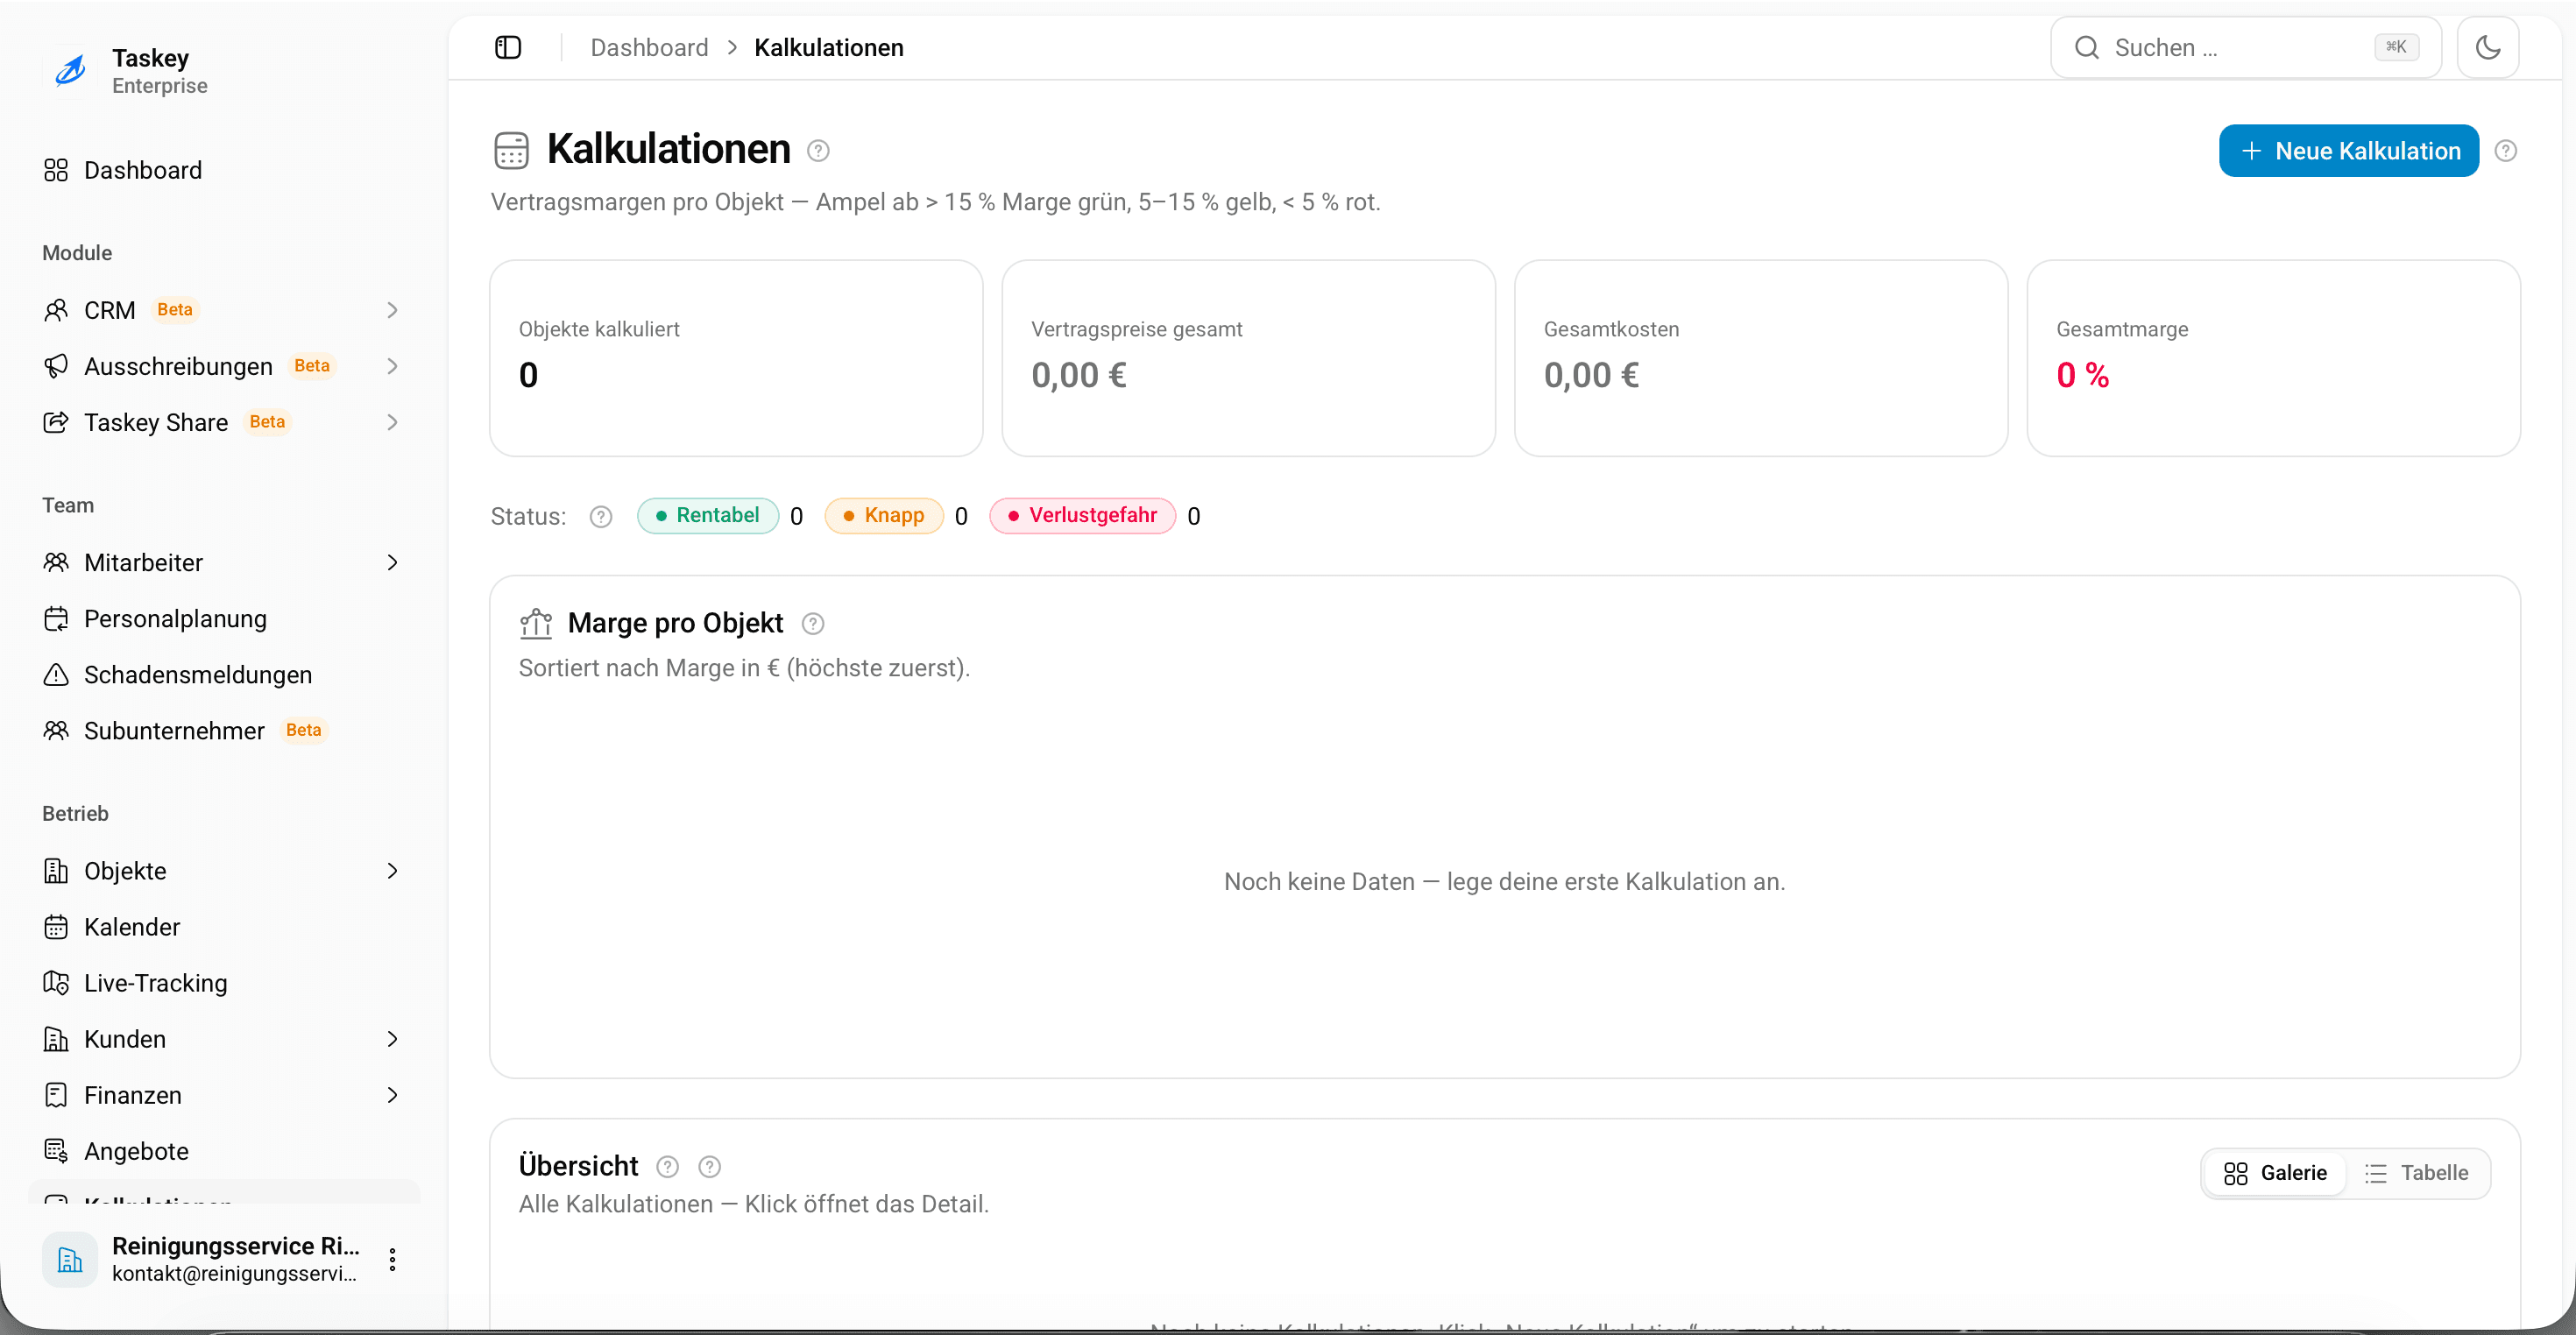This screenshot has height=1335, width=2576.
Task: Click the calculator icon before the Kalkulationen heading
Action: tap(511, 150)
